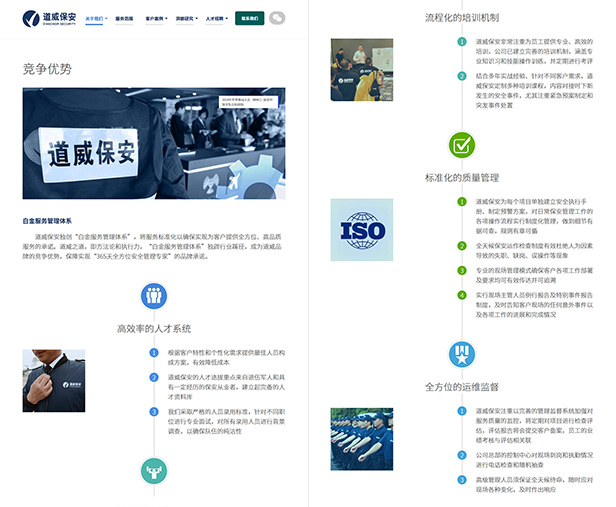Click green bullet 4 under 标准化的质量管理
The image size is (616, 507).
click(x=462, y=295)
